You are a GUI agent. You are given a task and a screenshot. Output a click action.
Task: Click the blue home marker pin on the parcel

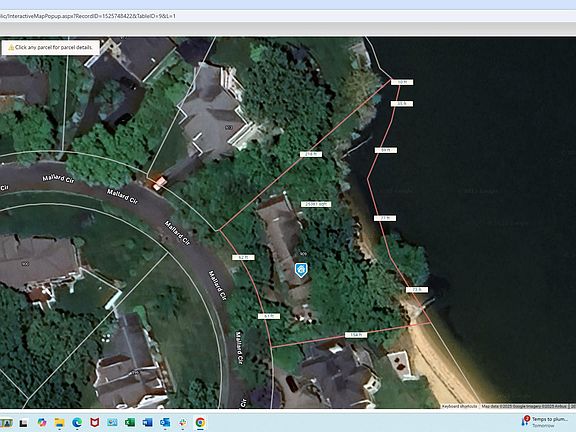point(301,270)
